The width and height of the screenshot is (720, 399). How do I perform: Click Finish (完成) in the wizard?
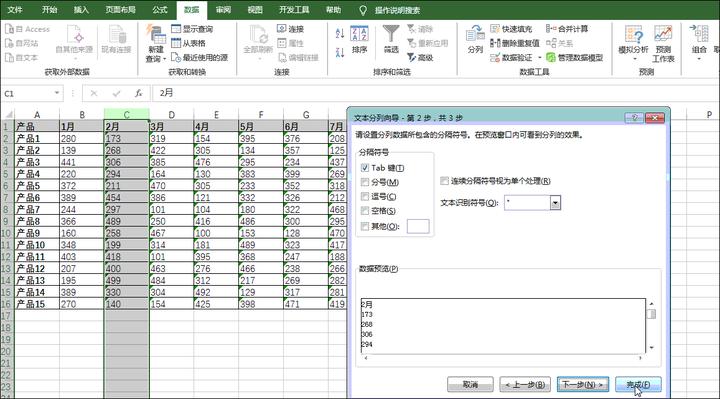(x=638, y=384)
